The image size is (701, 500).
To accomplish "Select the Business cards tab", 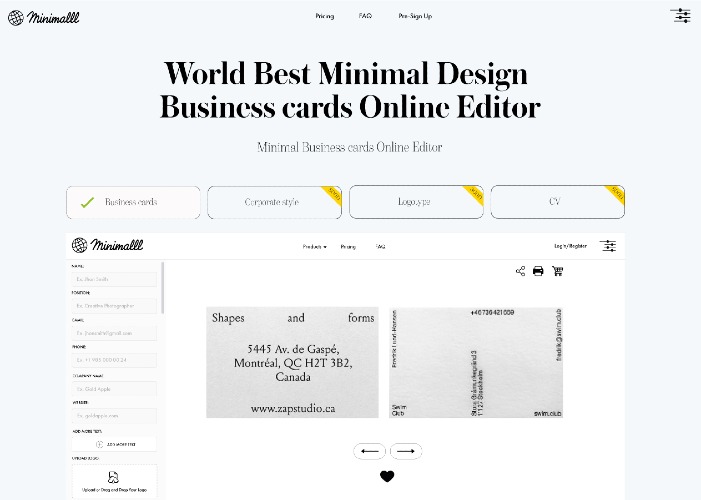I will point(133,202).
